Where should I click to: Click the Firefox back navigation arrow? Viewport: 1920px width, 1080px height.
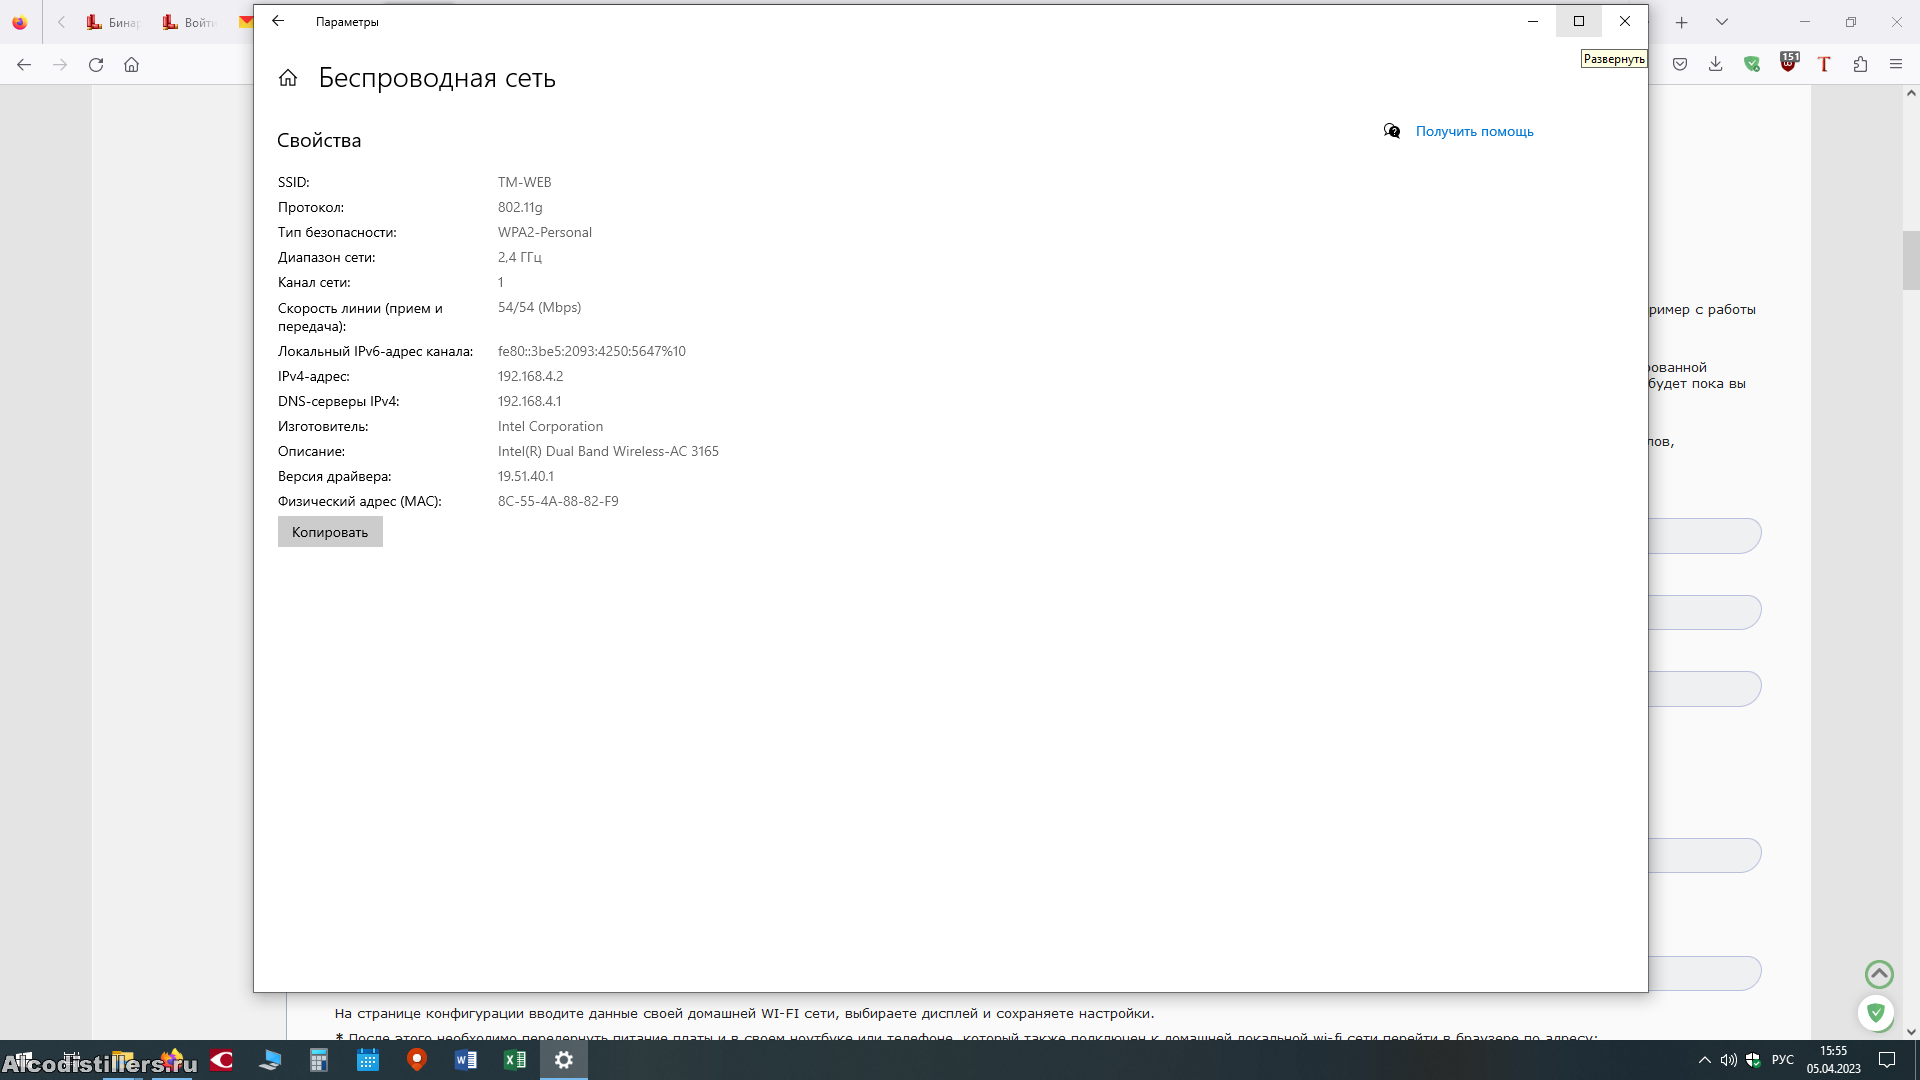point(24,65)
